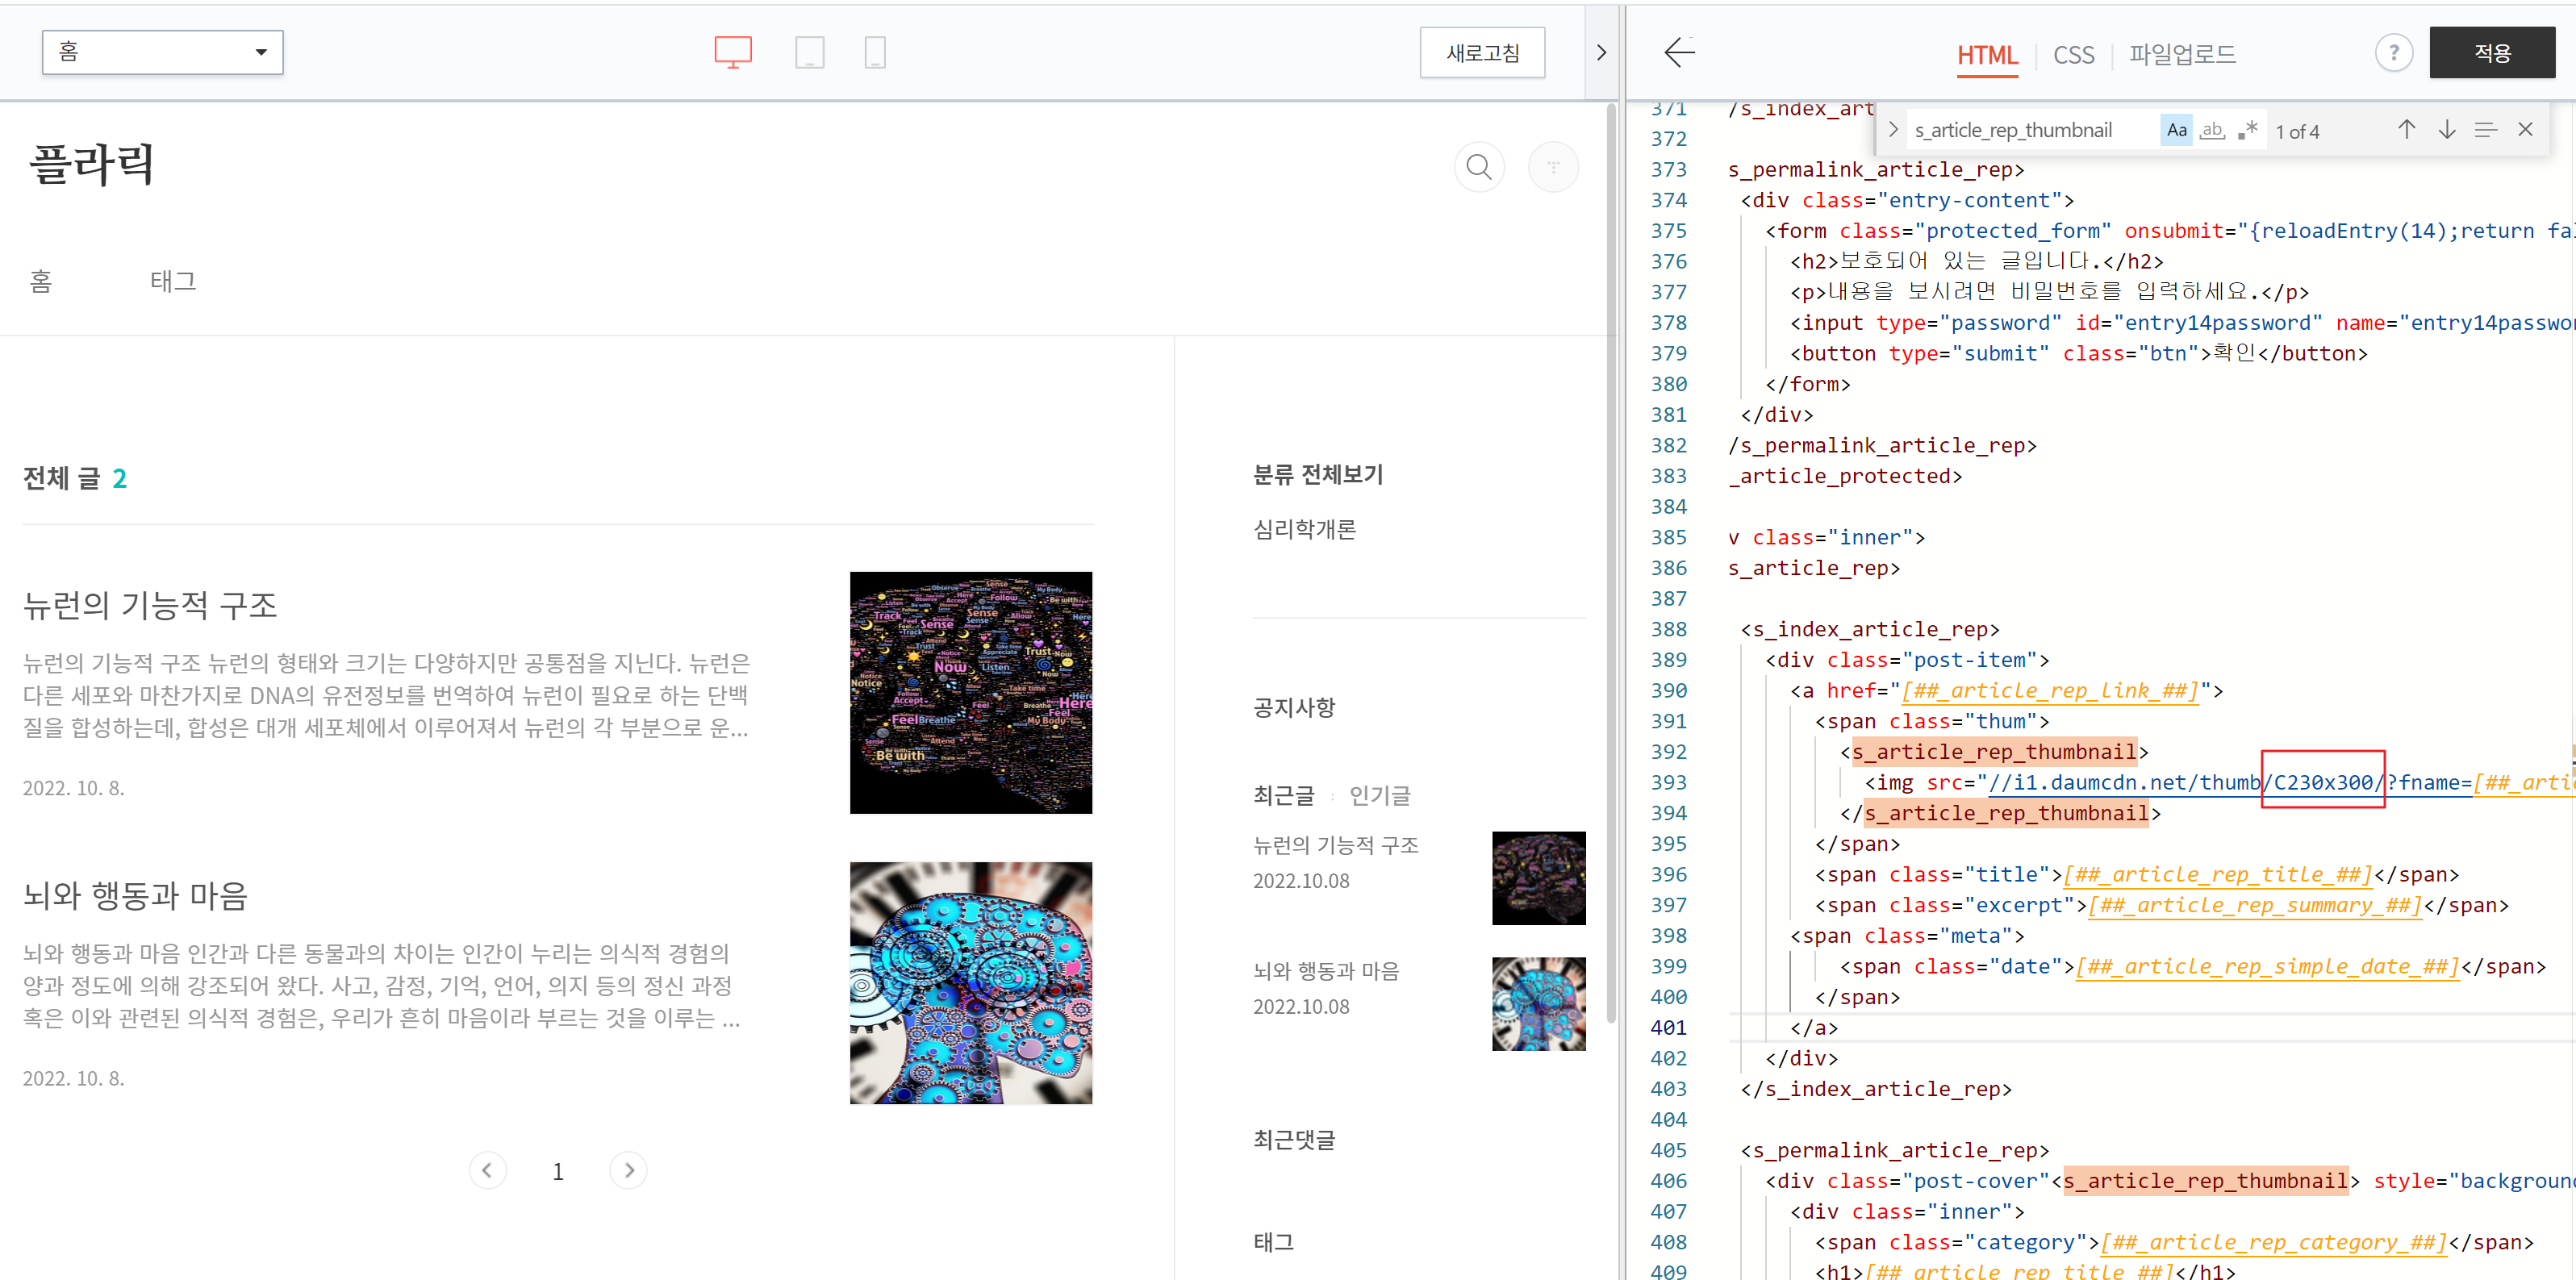Go to next search match arrow
This screenshot has width=2576, height=1280.
tap(2446, 130)
